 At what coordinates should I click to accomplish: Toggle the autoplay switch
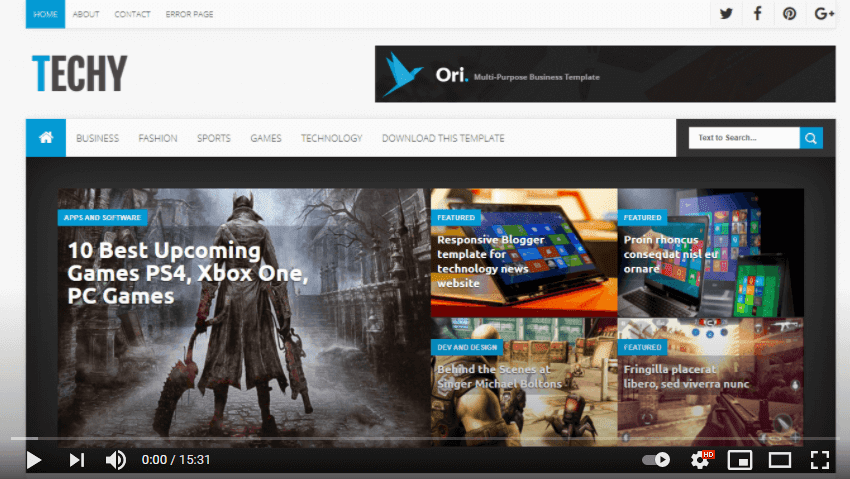pos(656,460)
